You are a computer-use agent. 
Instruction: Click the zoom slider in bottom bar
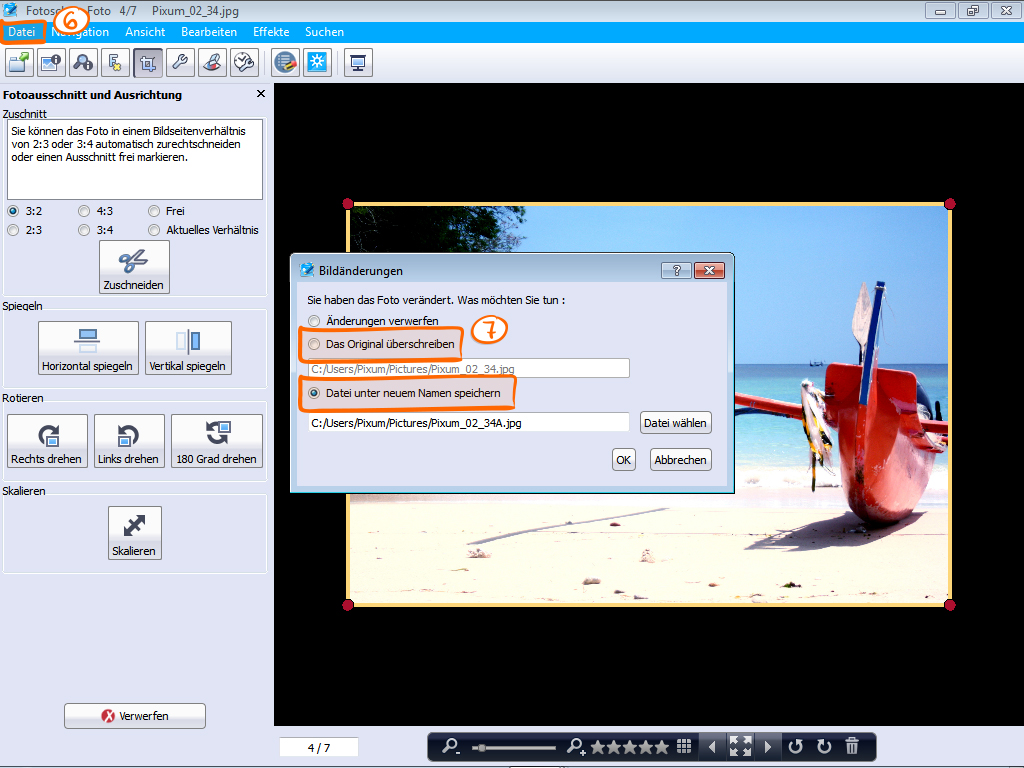tap(515, 747)
